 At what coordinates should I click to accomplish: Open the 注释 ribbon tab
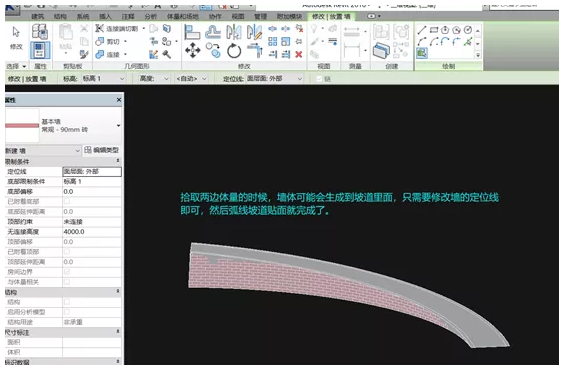coord(128,17)
